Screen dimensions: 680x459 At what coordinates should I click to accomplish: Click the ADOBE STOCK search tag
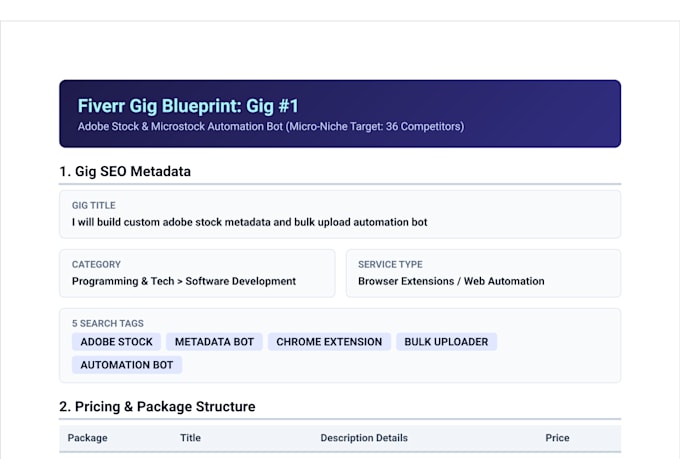click(116, 341)
